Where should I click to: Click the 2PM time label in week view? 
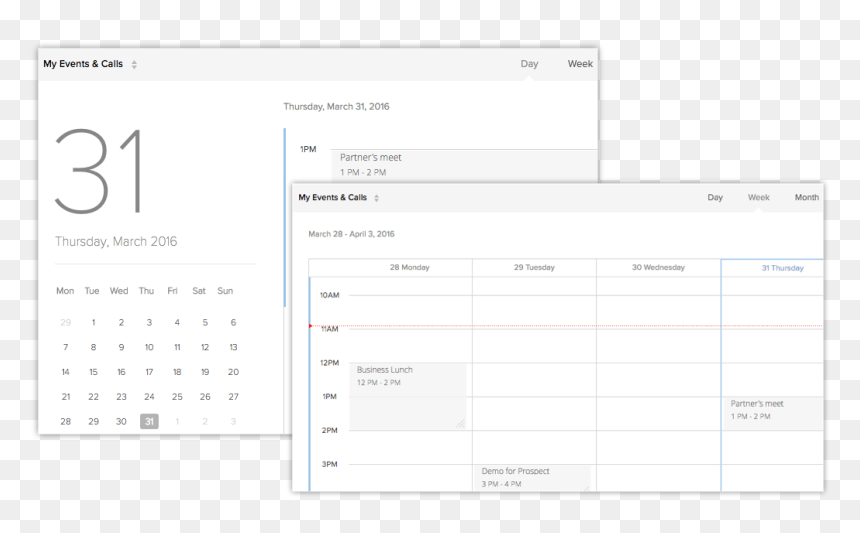pyautogui.click(x=330, y=430)
